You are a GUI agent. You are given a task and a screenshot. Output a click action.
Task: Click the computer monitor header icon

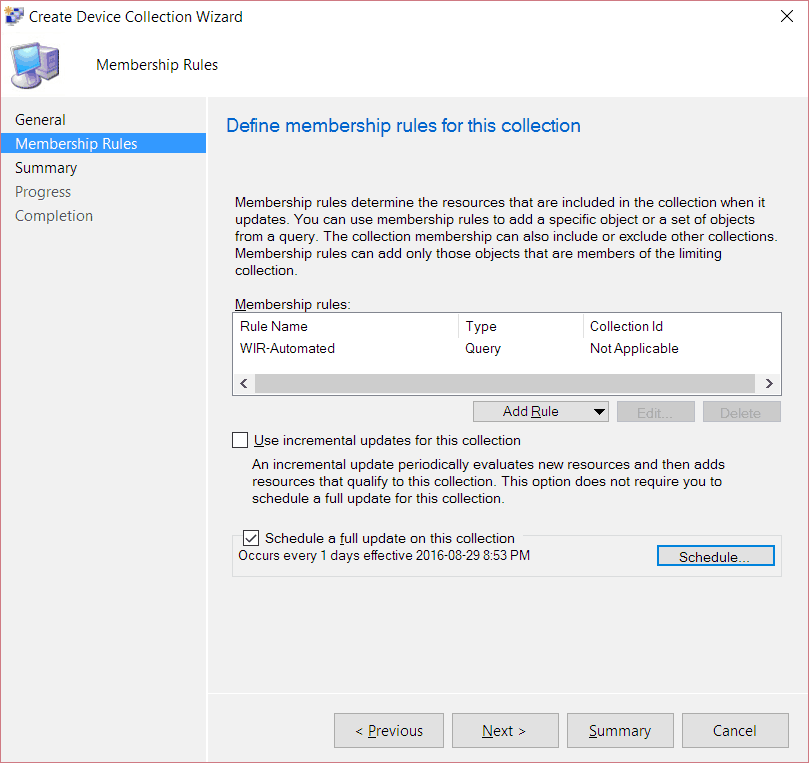click(35, 65)
